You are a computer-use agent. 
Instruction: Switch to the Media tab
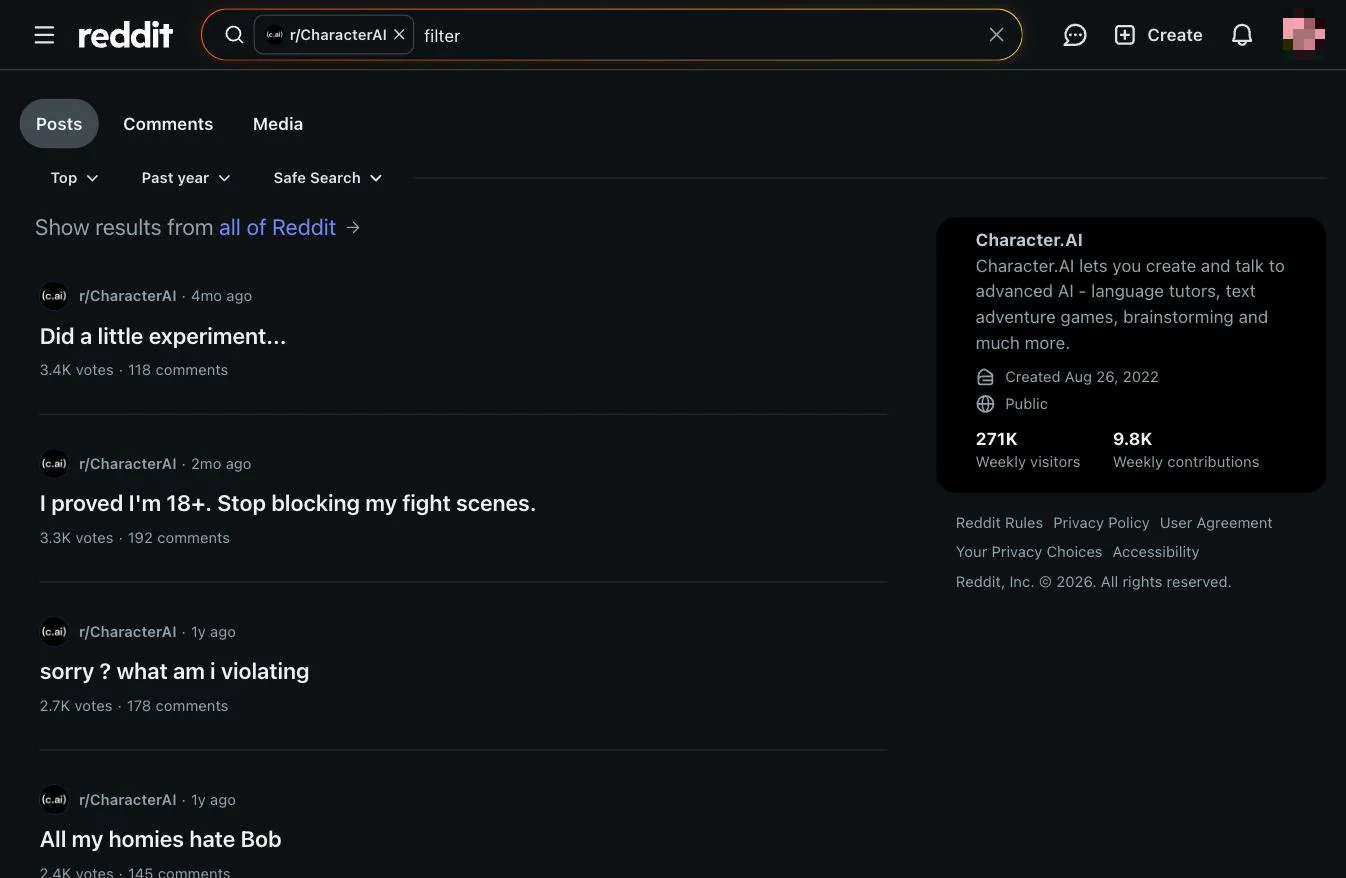278,124
